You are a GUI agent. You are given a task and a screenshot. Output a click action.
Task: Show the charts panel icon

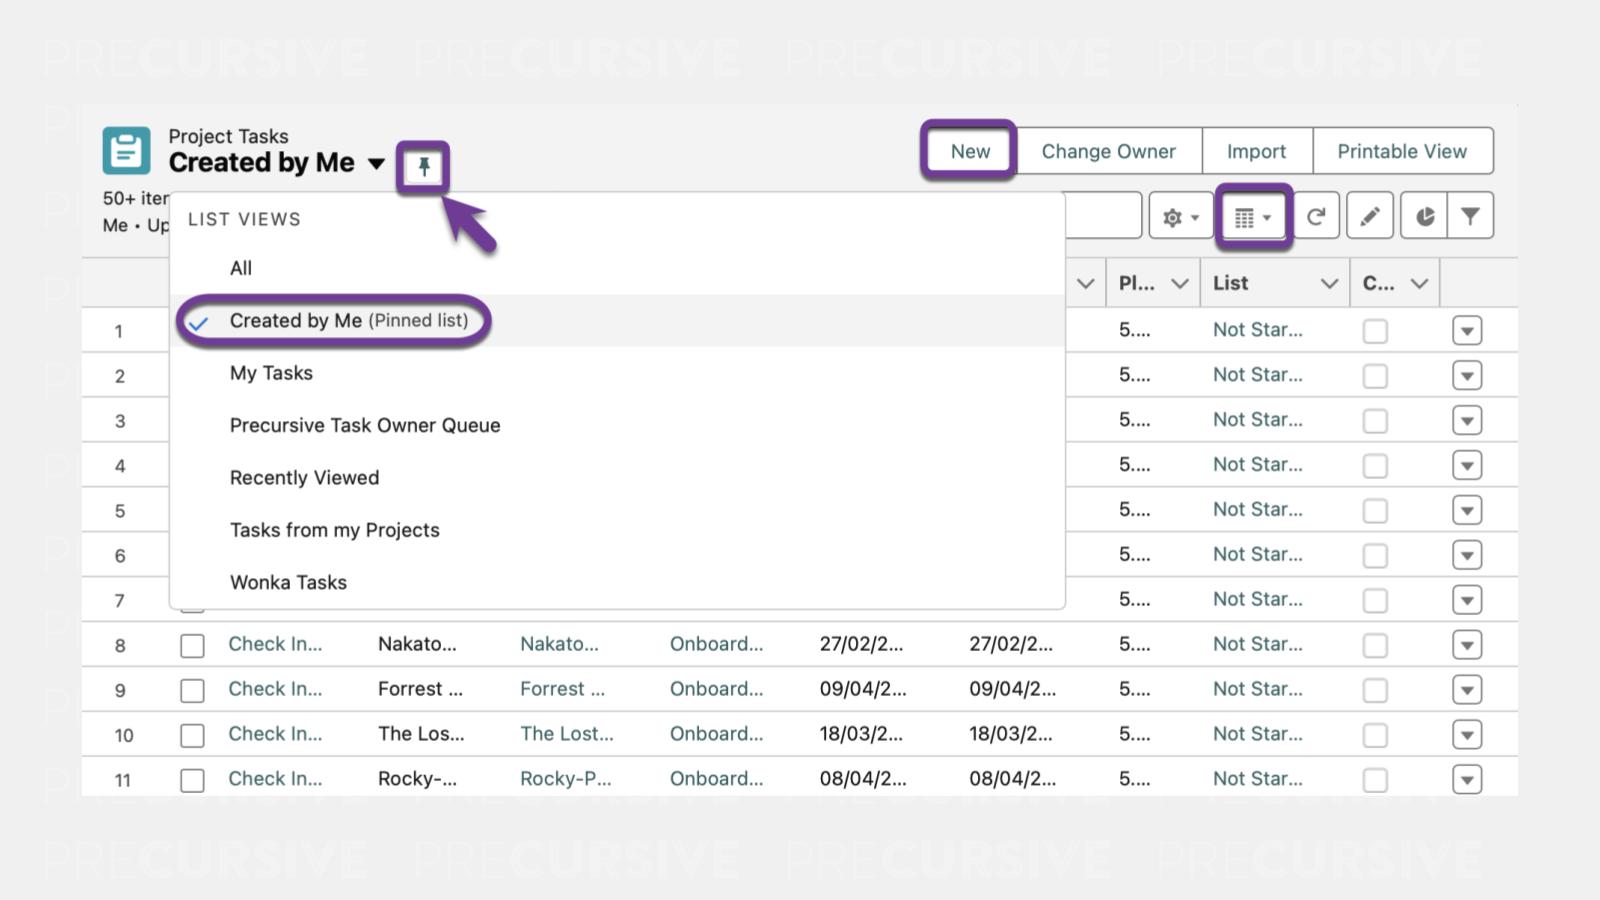pyautogui.click(x=1425, y=217)
